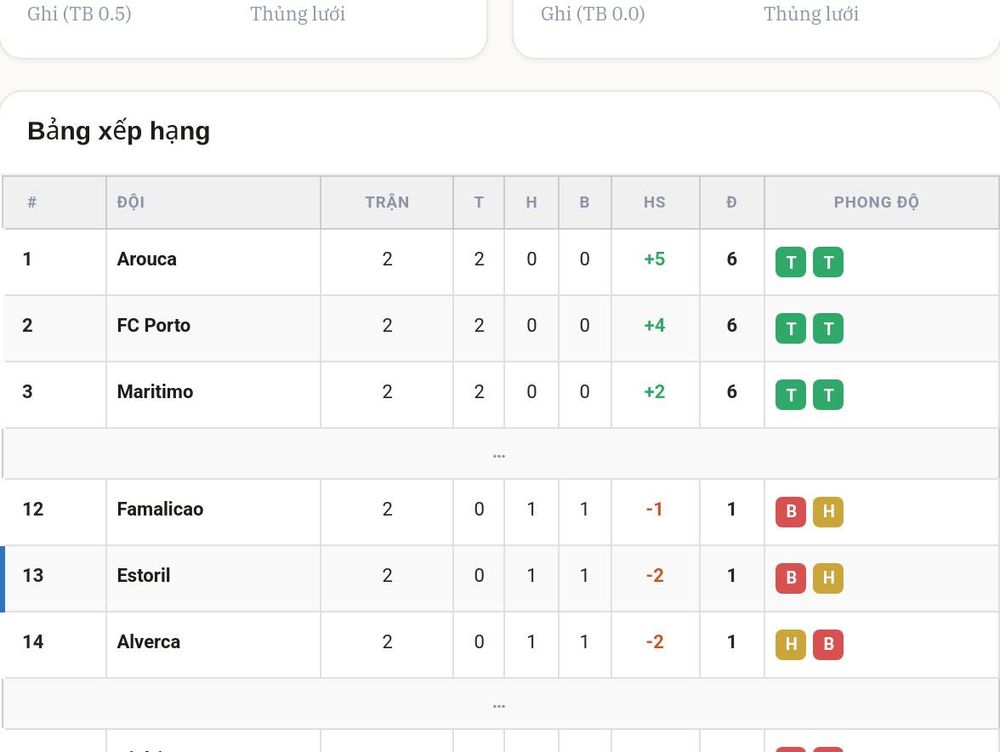Expand hidden rows between Maritimo and Famalicao
The width and height of the screenshot is (1000, 752).
[x=500, y=454]
